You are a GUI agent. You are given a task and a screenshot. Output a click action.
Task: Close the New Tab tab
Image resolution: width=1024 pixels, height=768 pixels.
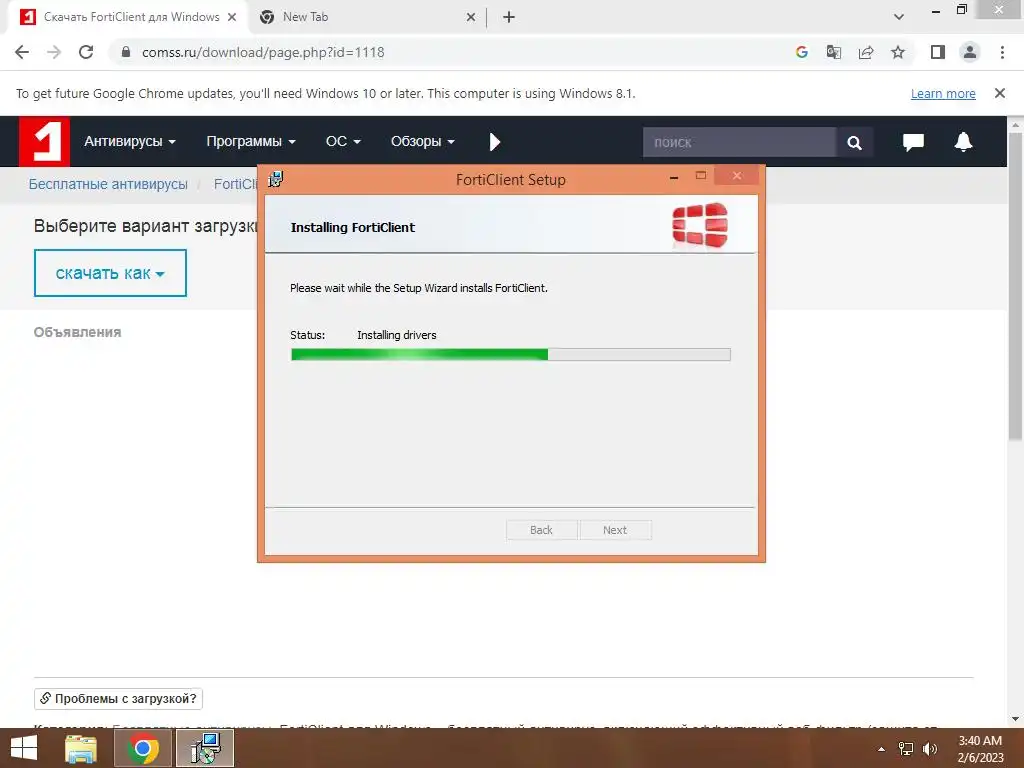[x=471, y=17]
